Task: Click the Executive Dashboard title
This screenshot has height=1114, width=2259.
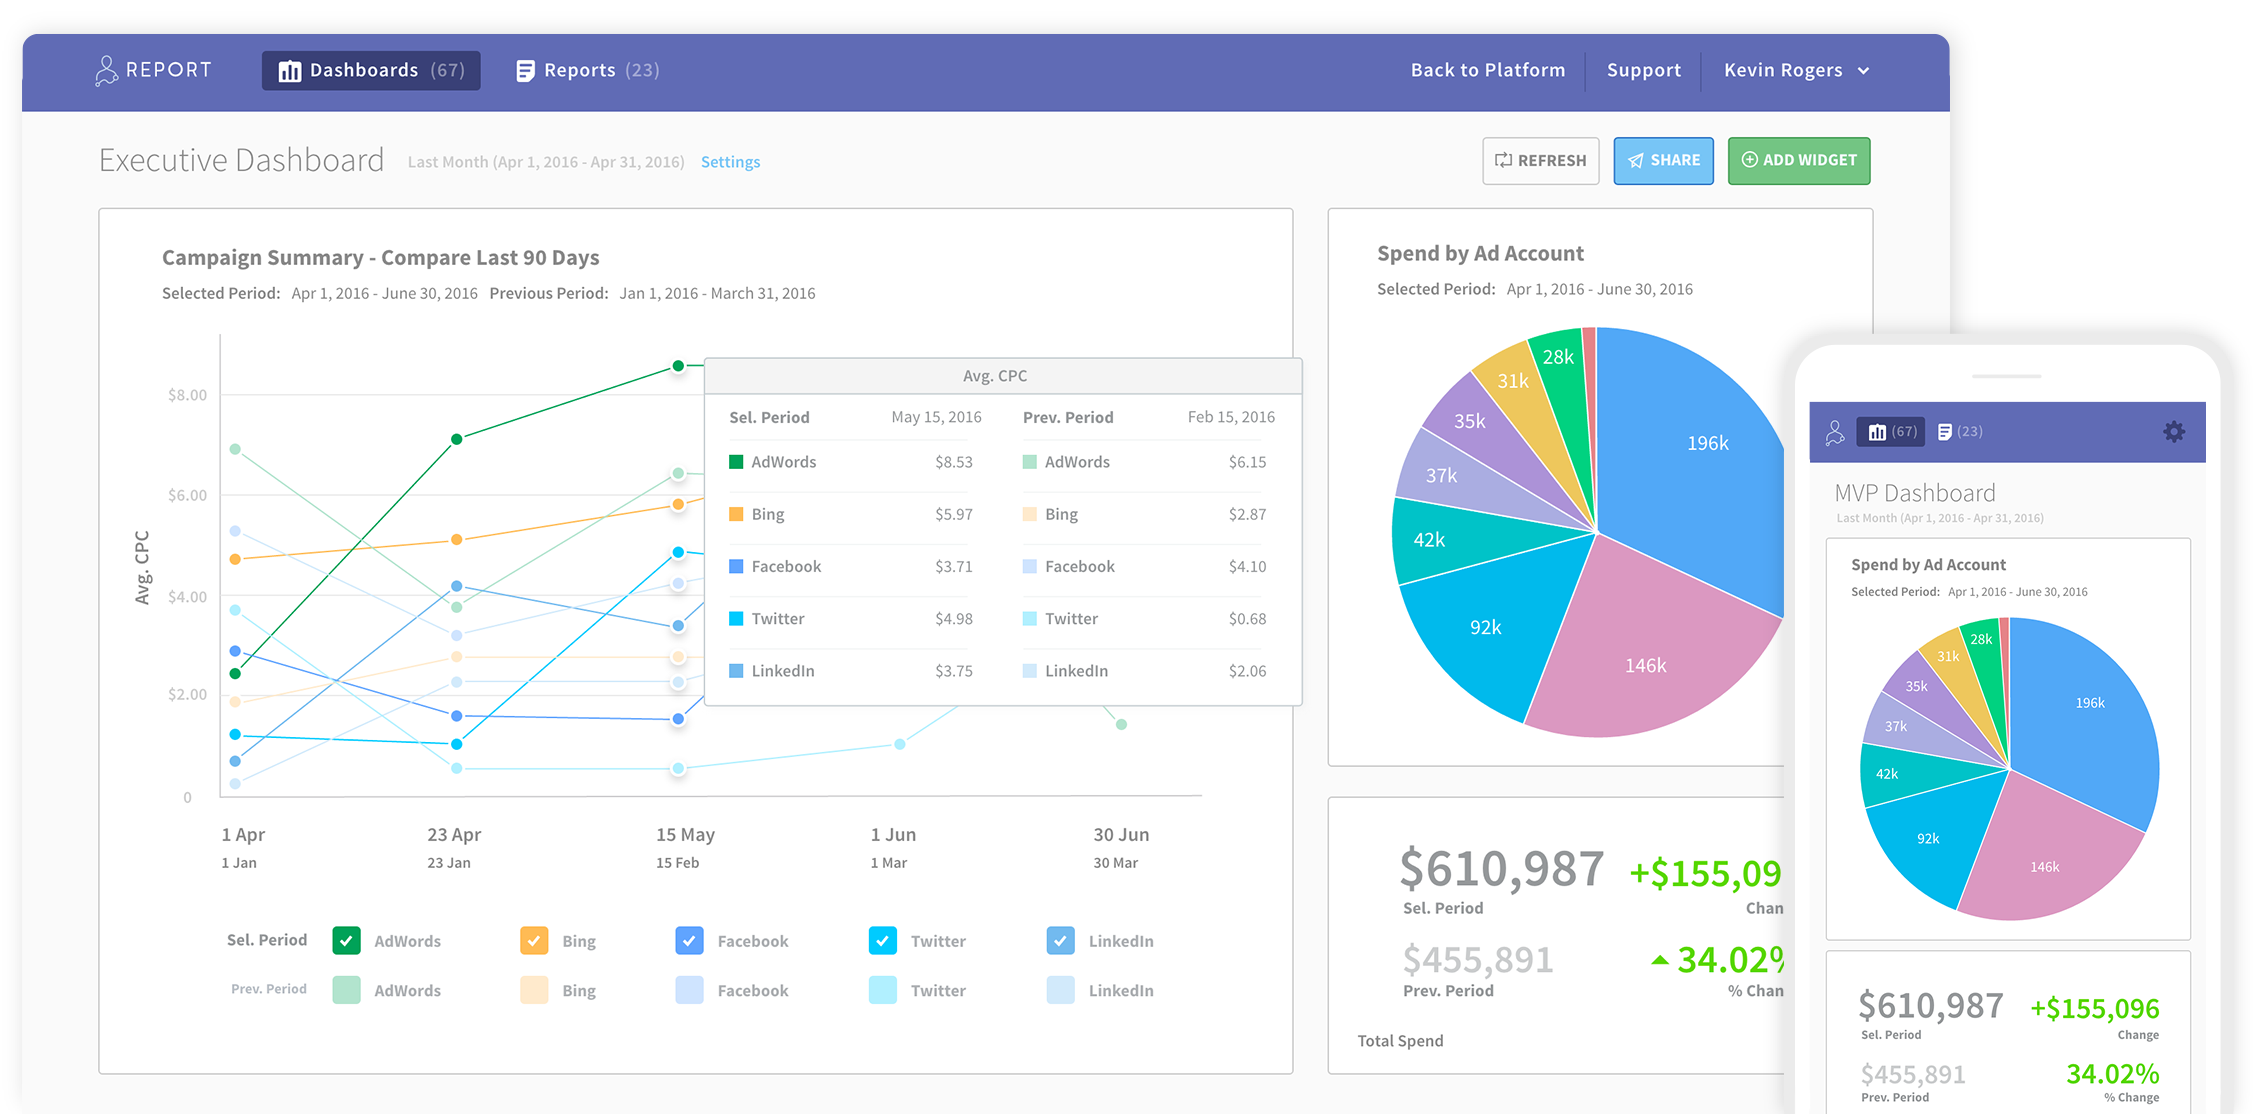Action: coord(241,160)
